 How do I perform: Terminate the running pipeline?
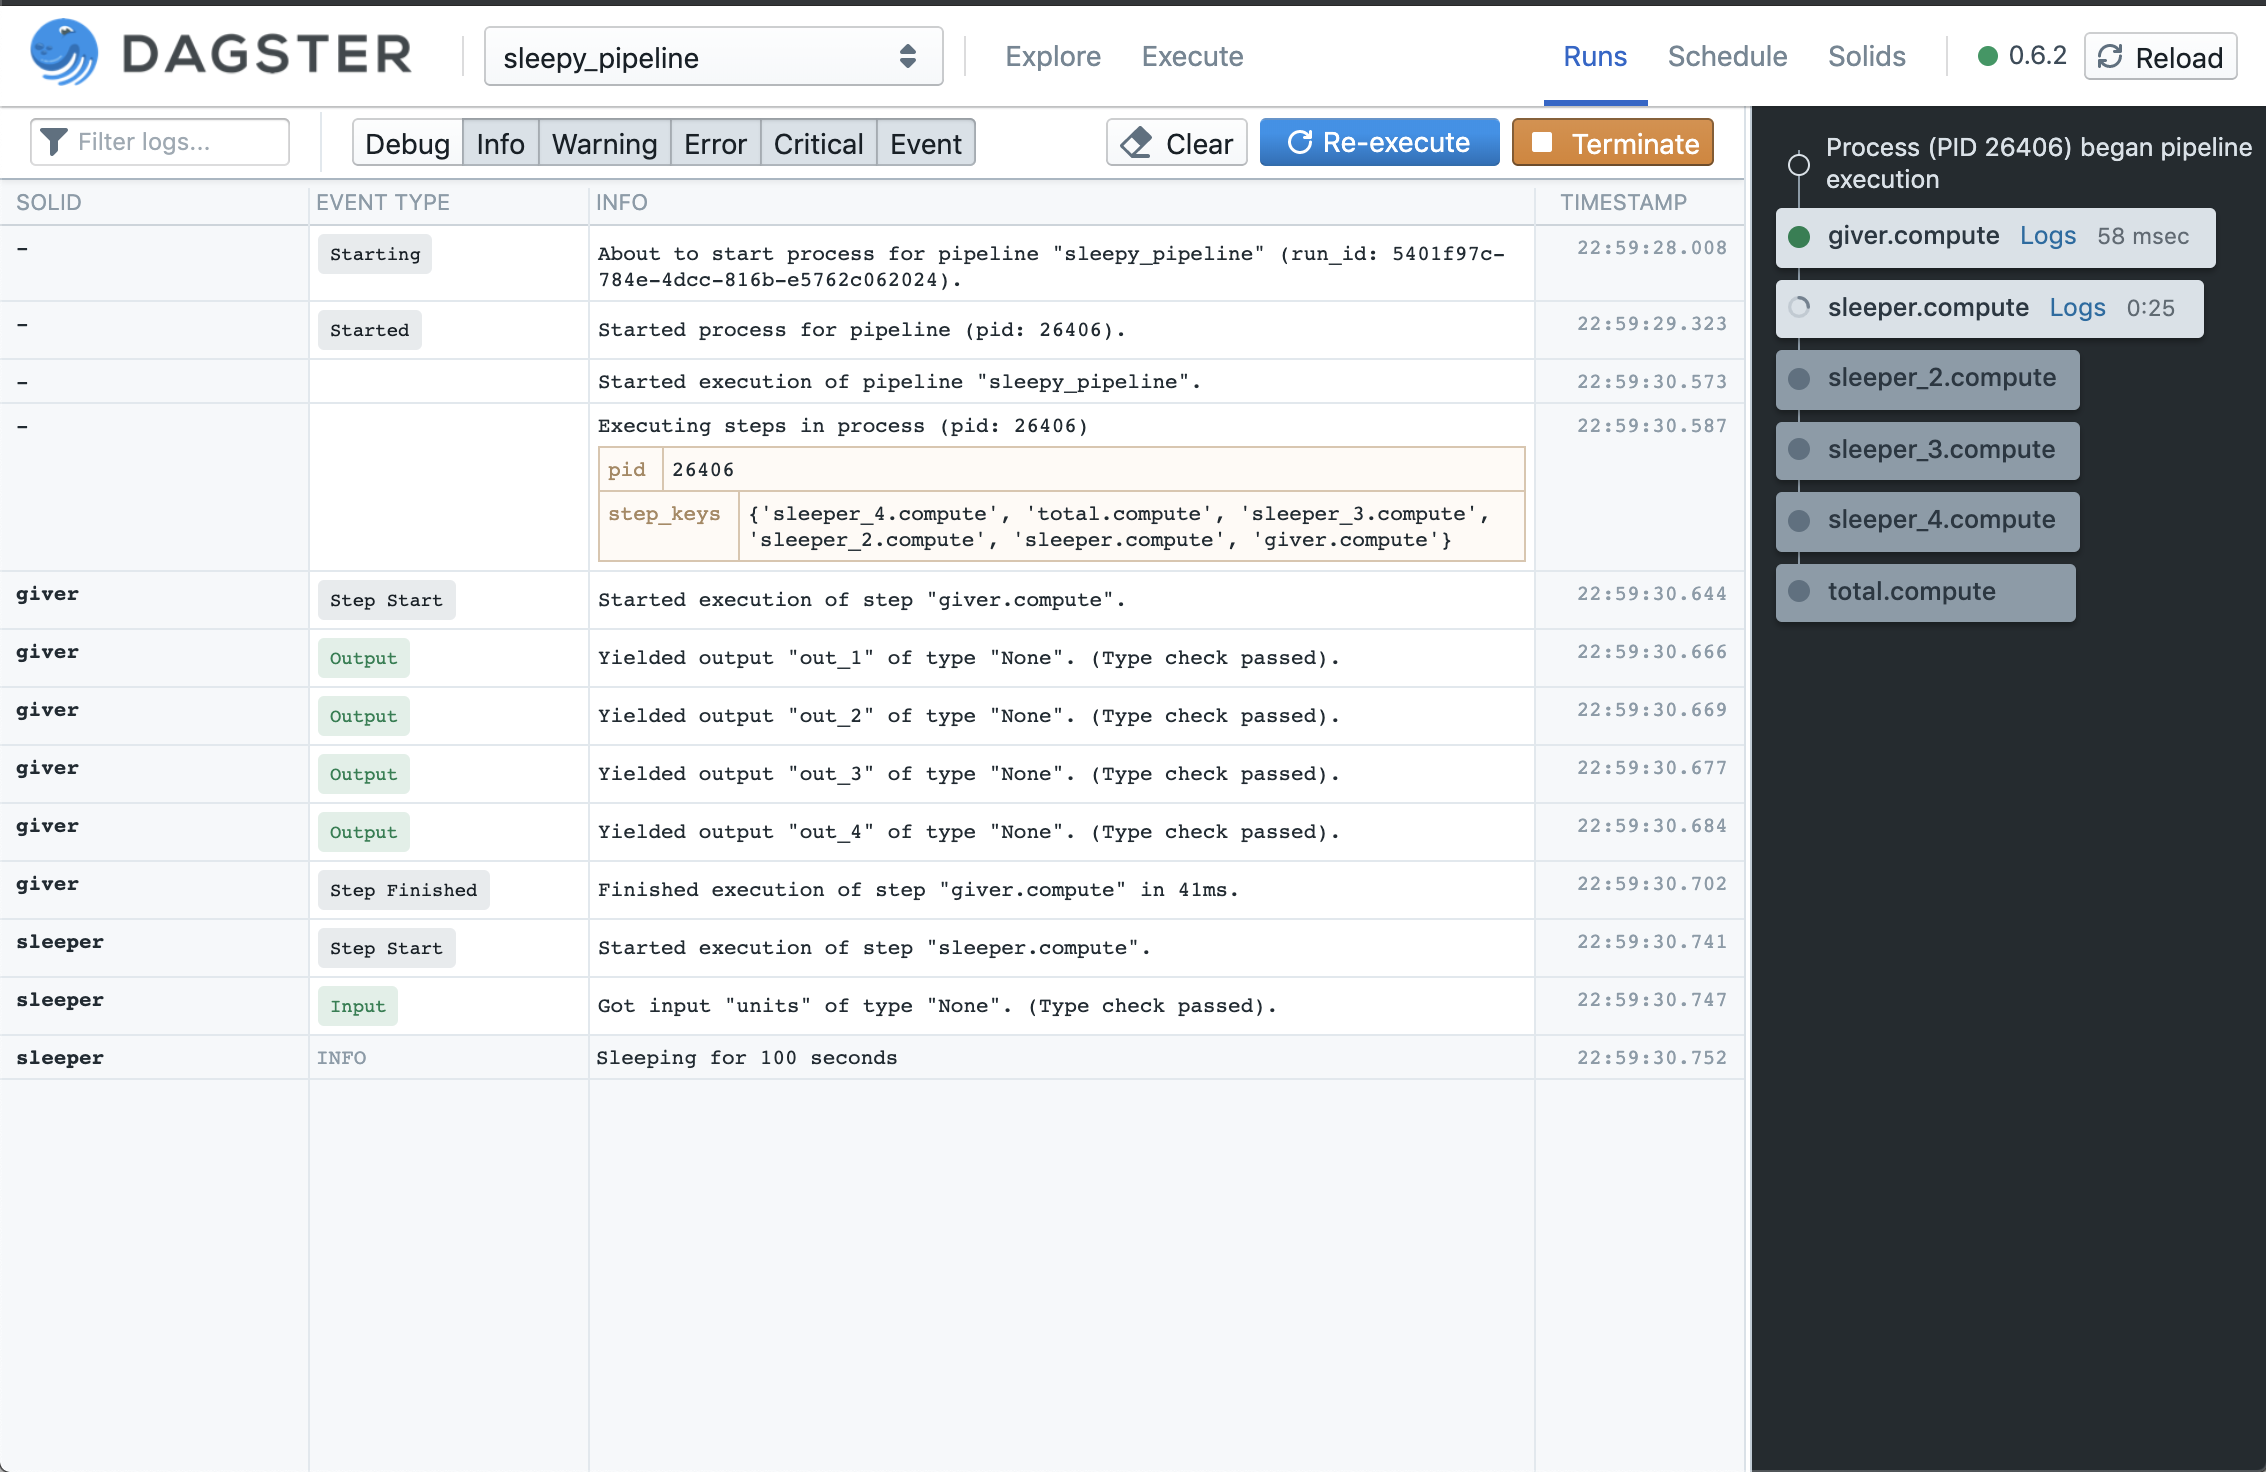point(1613,143)
